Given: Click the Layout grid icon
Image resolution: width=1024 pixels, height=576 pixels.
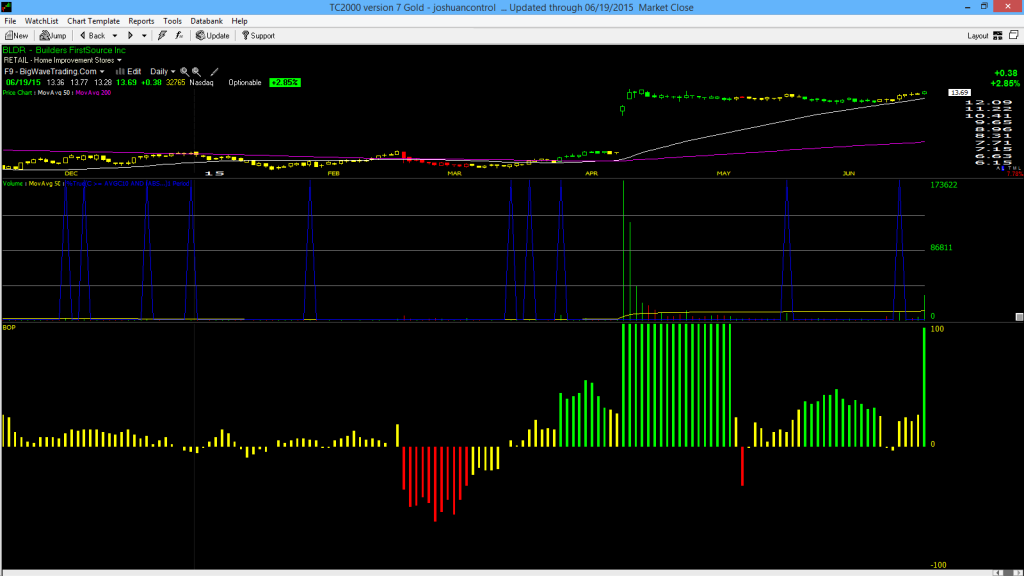Looking at the screenshot, I should click(x=998, y=36).
